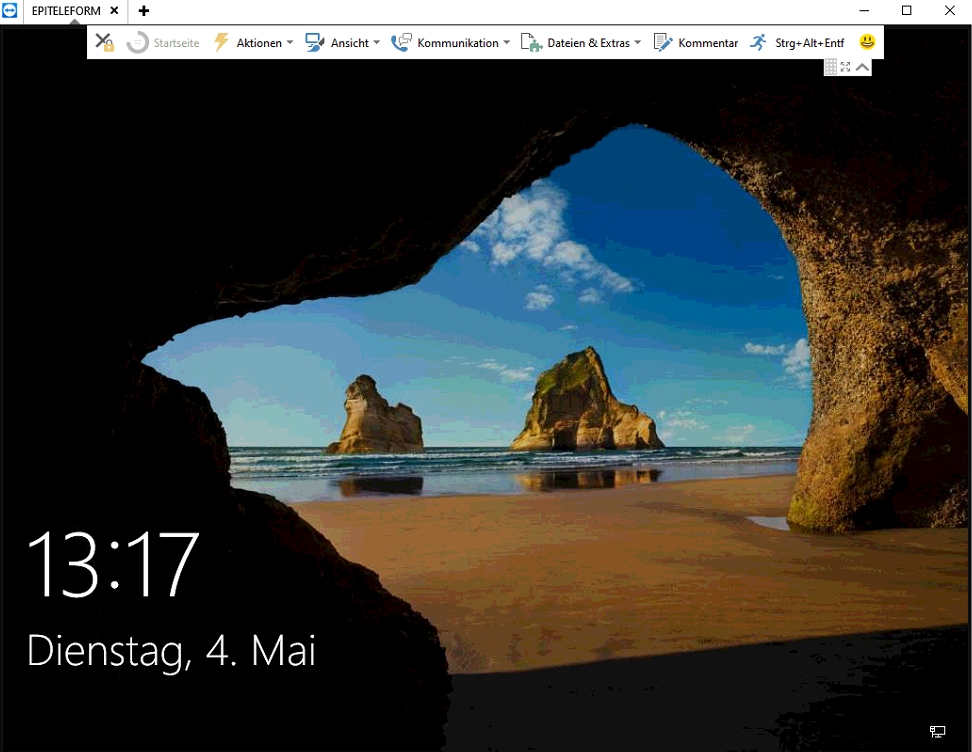Go to Startseite in the session toolbar
The image size is (972, 752).
(163, 43)
